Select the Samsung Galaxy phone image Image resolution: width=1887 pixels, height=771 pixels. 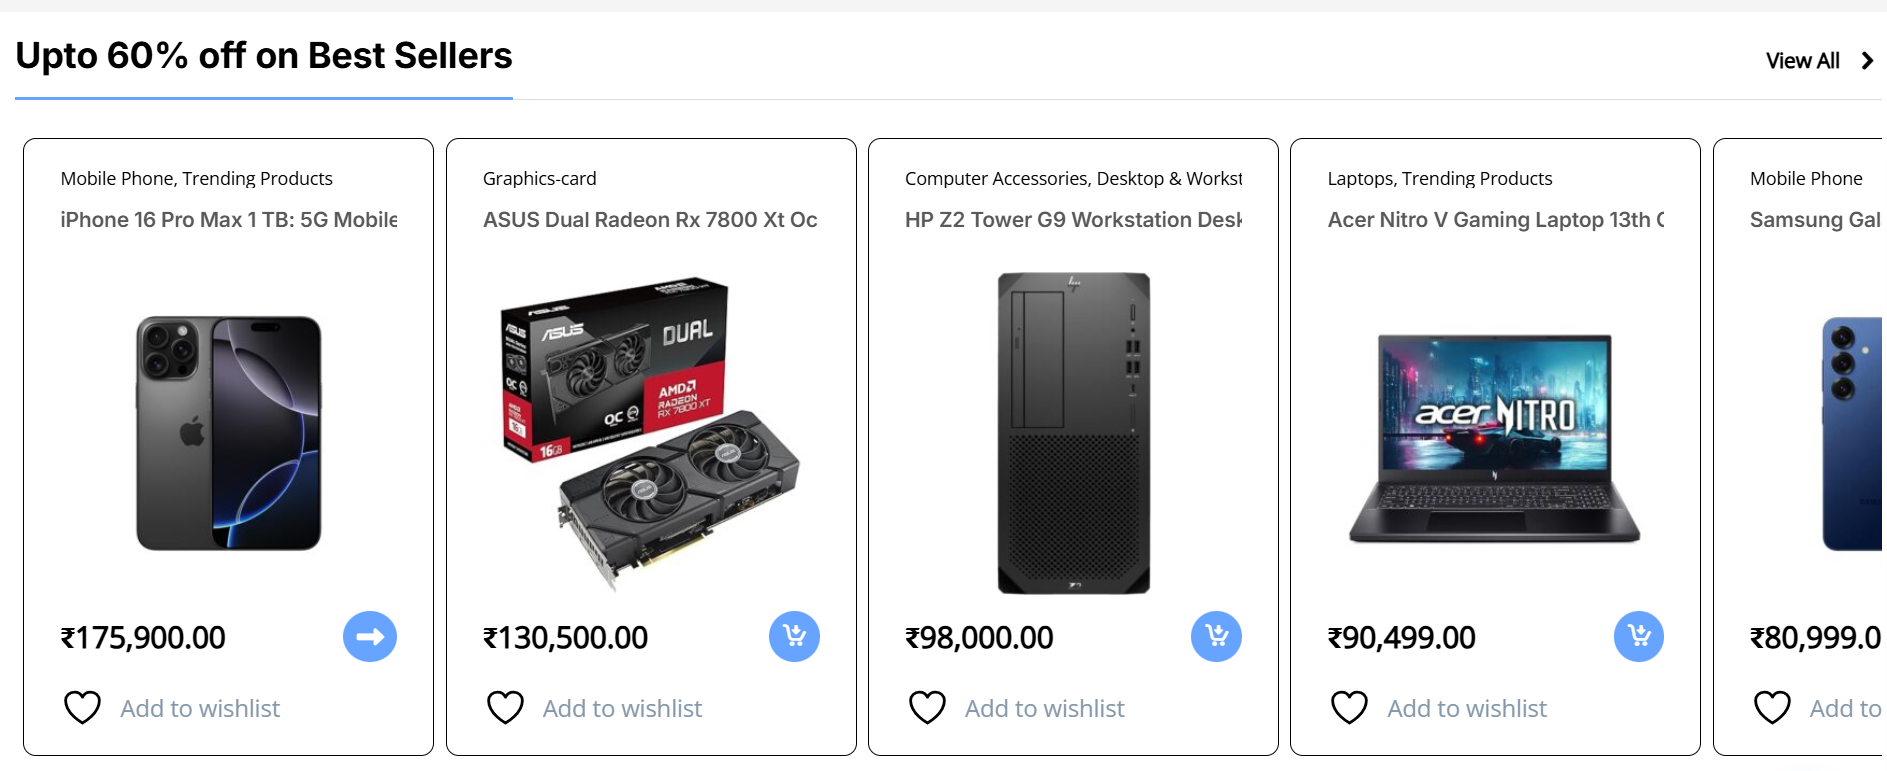pyautogui.click(x=1853, y=433)
